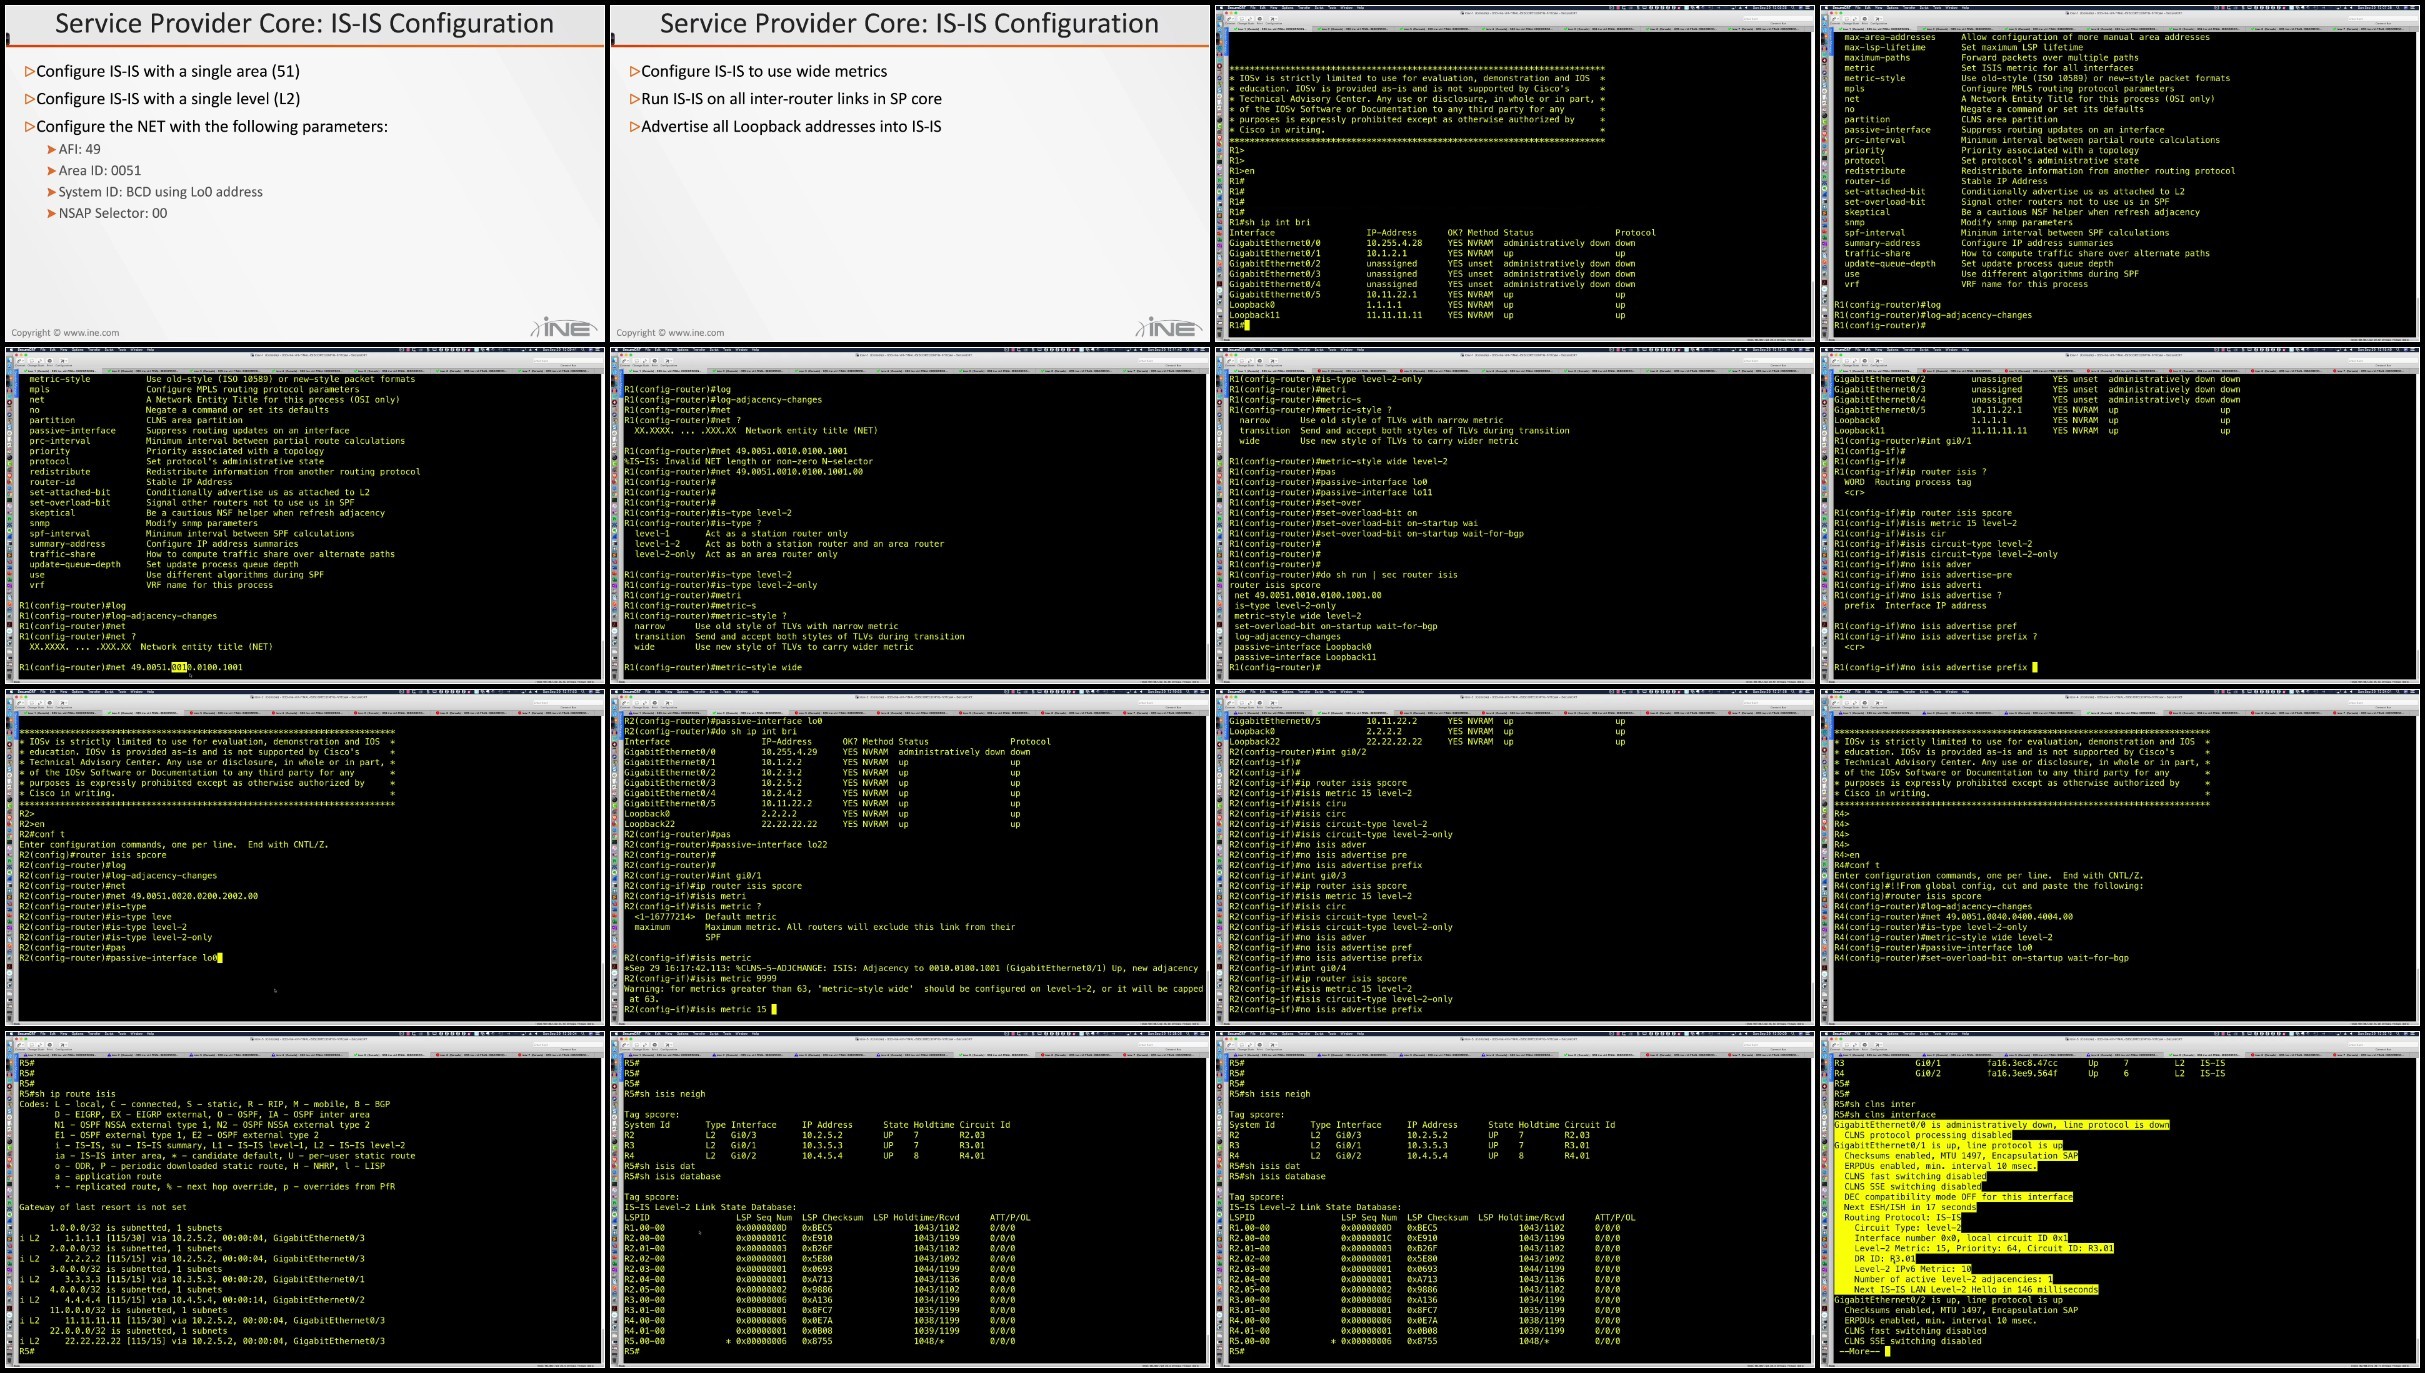
Task: Click the INE logo on the first slide
Action: coord(564,327)
